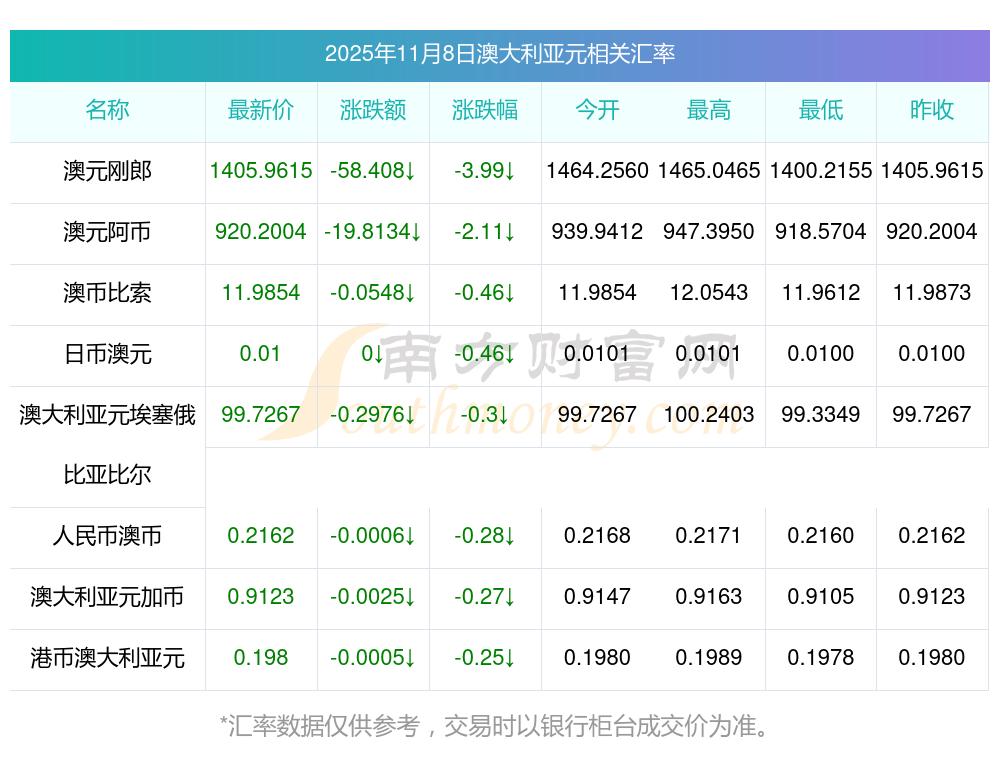Select the 港币澳大利亚元 row name
The width and height of the screenshot is (1000, 757).
coord(107,658)
